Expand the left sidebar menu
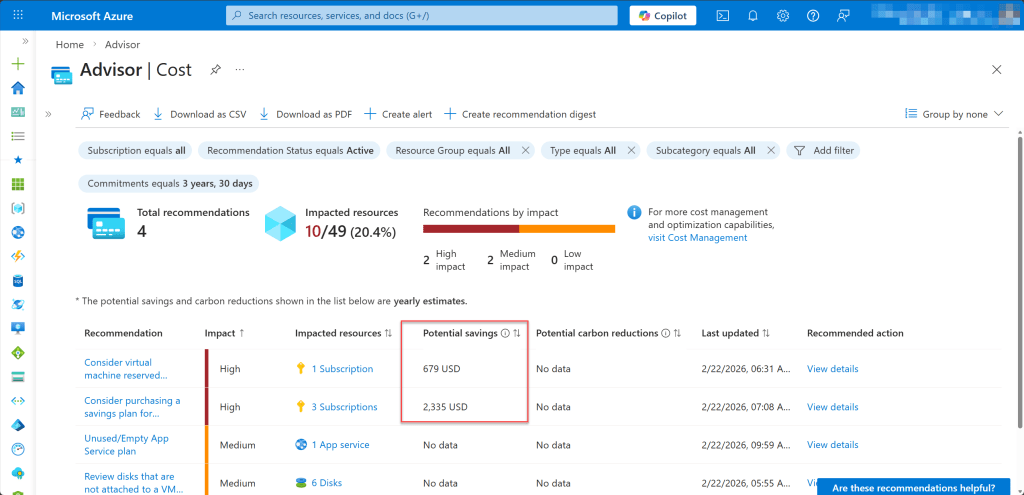 point(24,41)
